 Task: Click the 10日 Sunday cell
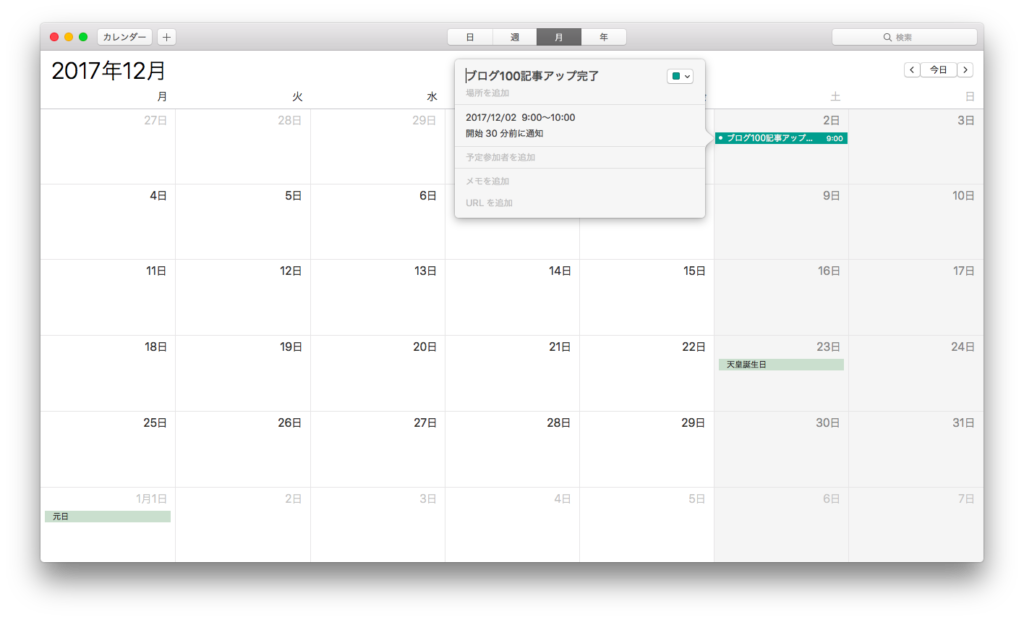(916, 222)
